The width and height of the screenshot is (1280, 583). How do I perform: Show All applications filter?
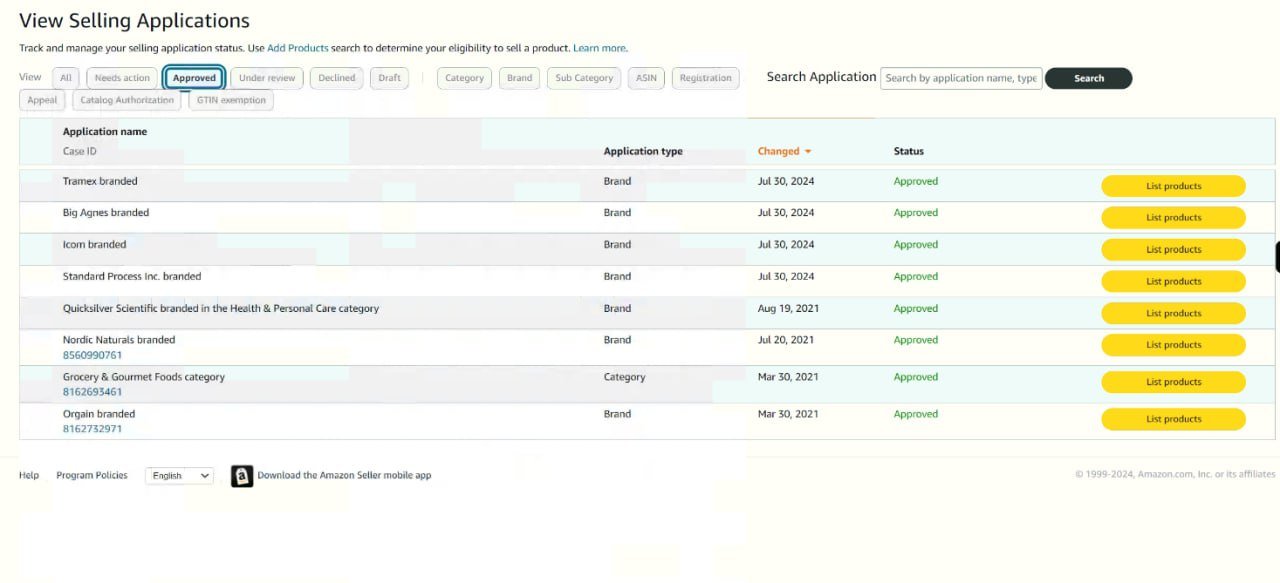pos(65,78)
